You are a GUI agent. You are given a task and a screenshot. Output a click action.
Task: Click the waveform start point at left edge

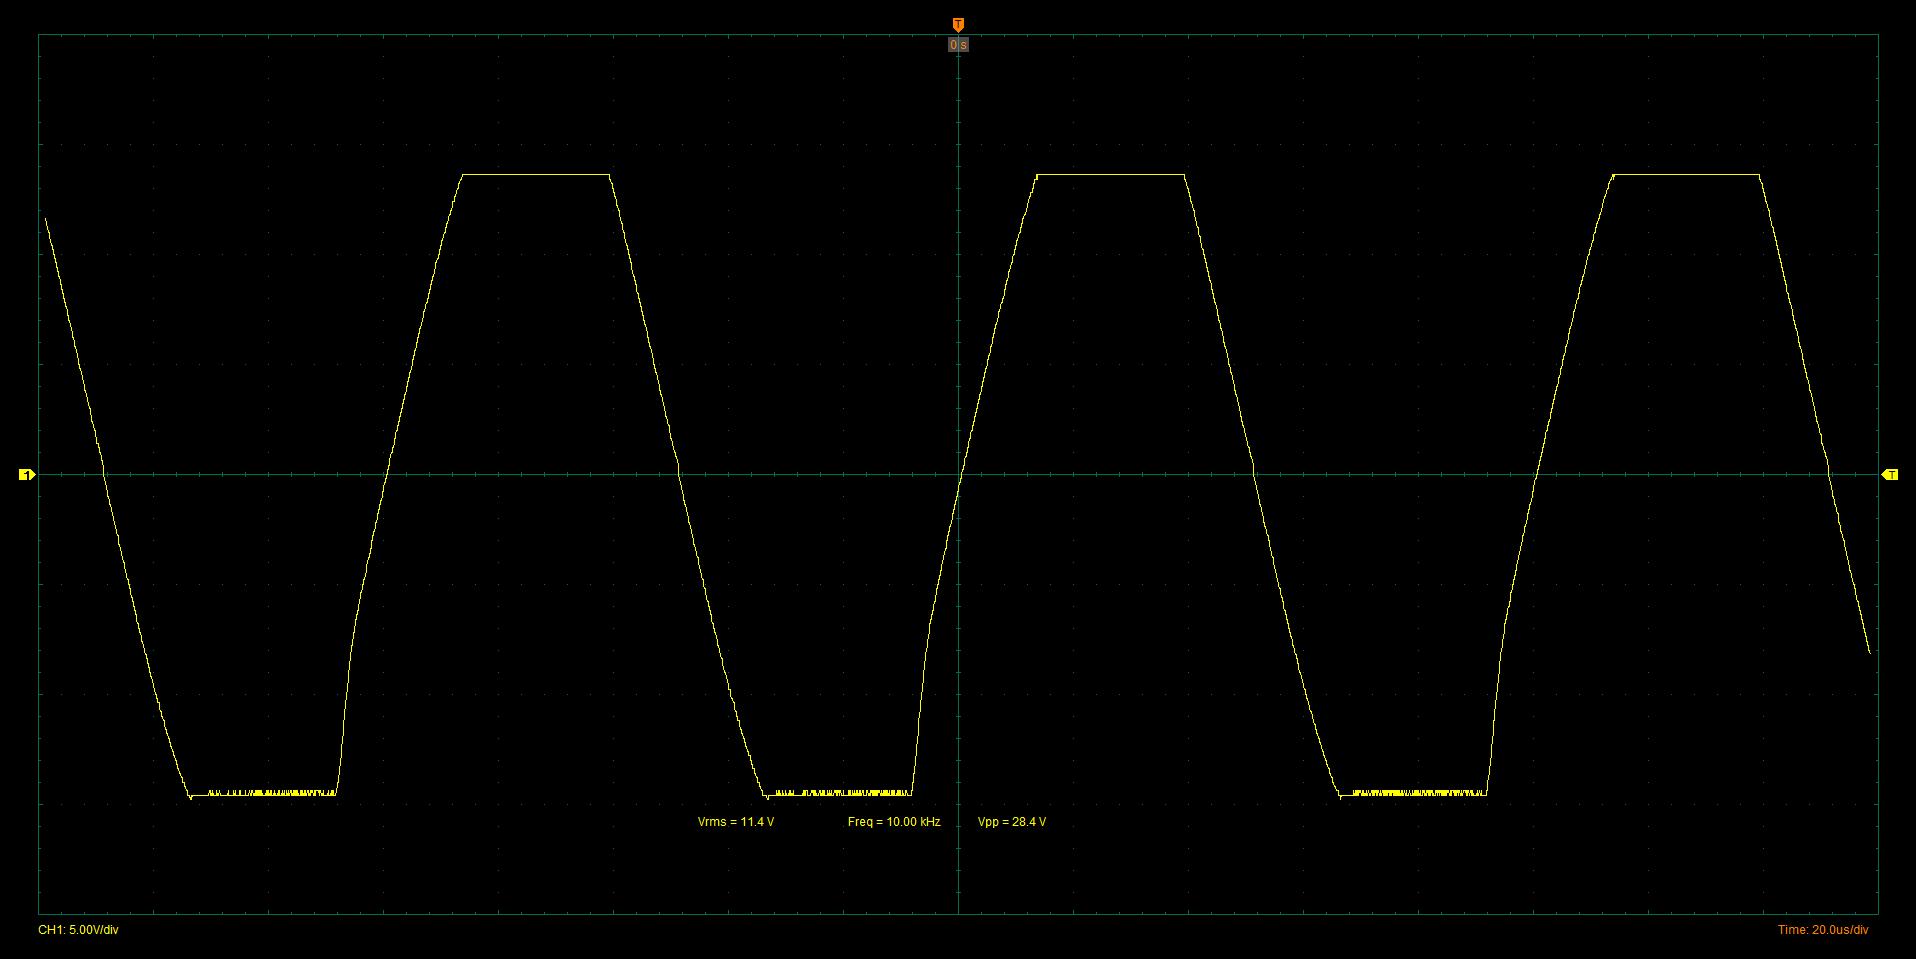click(45, 218)
